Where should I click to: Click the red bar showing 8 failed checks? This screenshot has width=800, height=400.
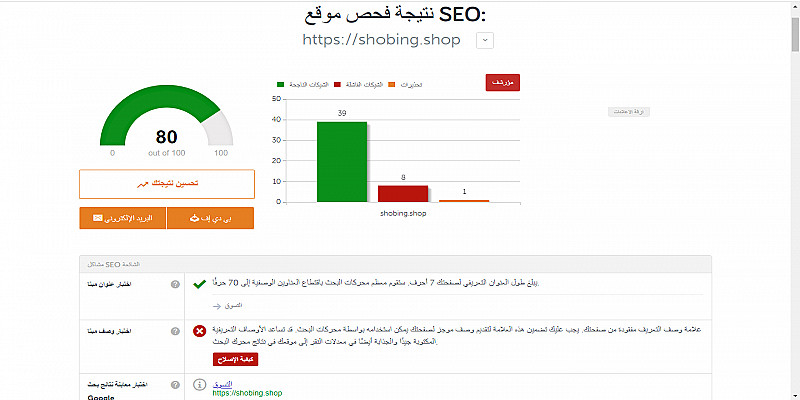coord(403,193)
